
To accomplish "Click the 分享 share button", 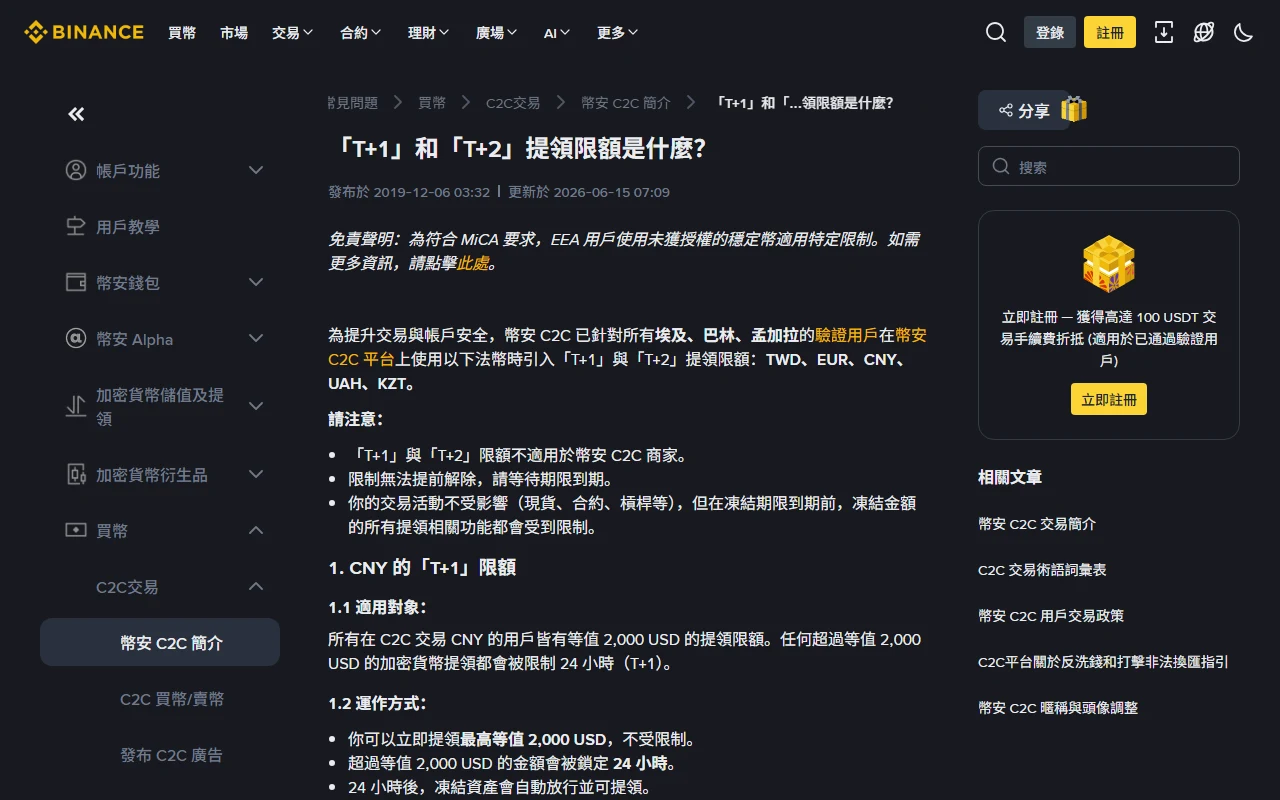I will tap(1024, 110).
